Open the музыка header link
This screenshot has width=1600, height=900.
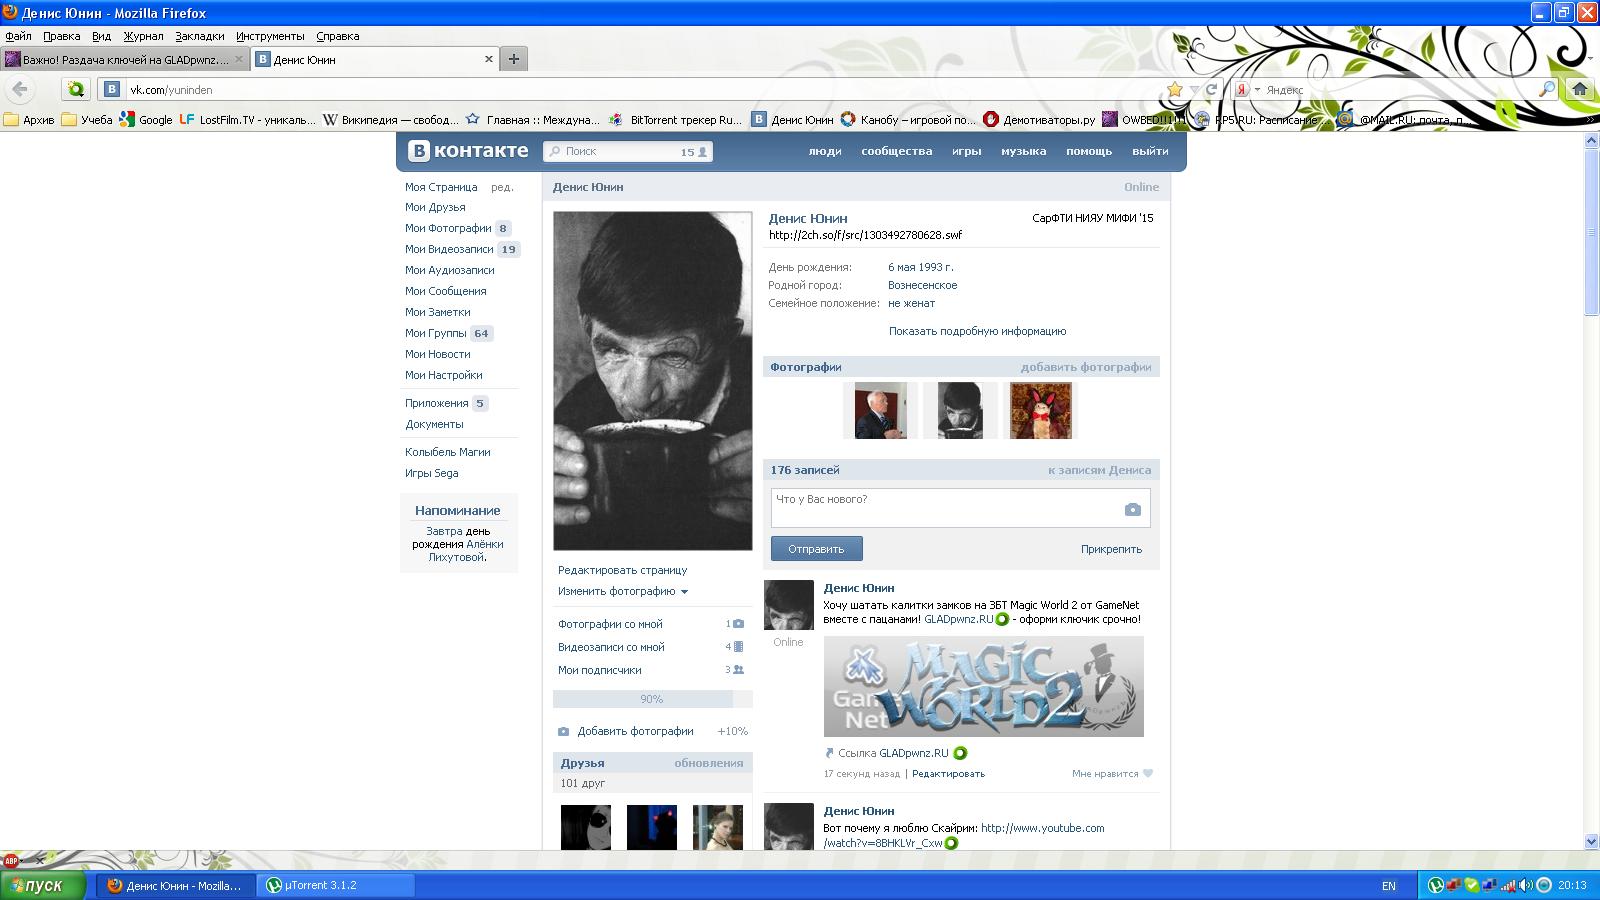point(1023,151)
